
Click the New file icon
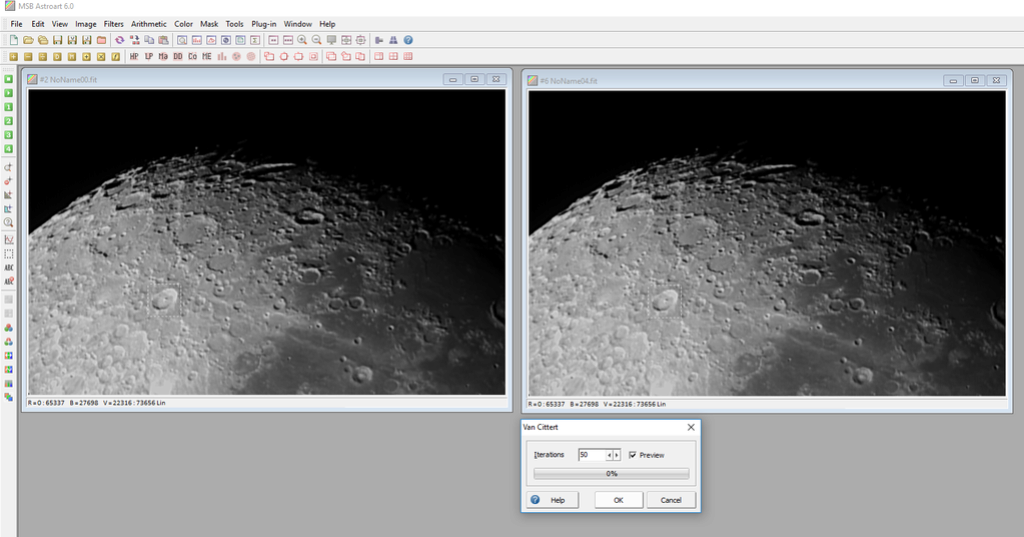(x=14, y=40)
